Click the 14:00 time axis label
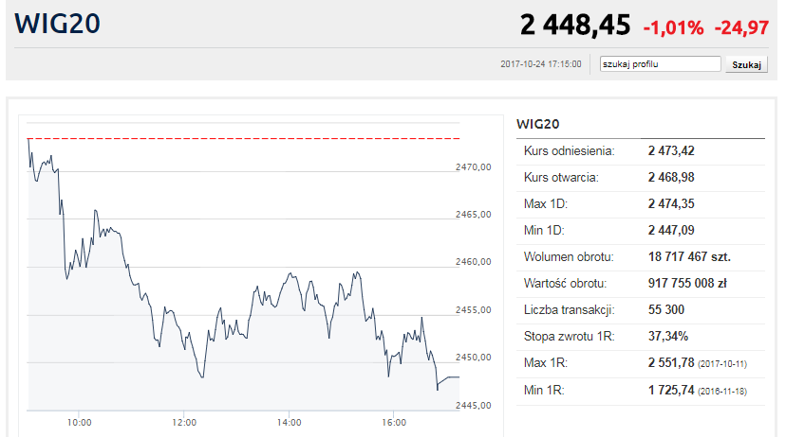The width and height of the screenshot is (786, 437). tap(289, 422)
